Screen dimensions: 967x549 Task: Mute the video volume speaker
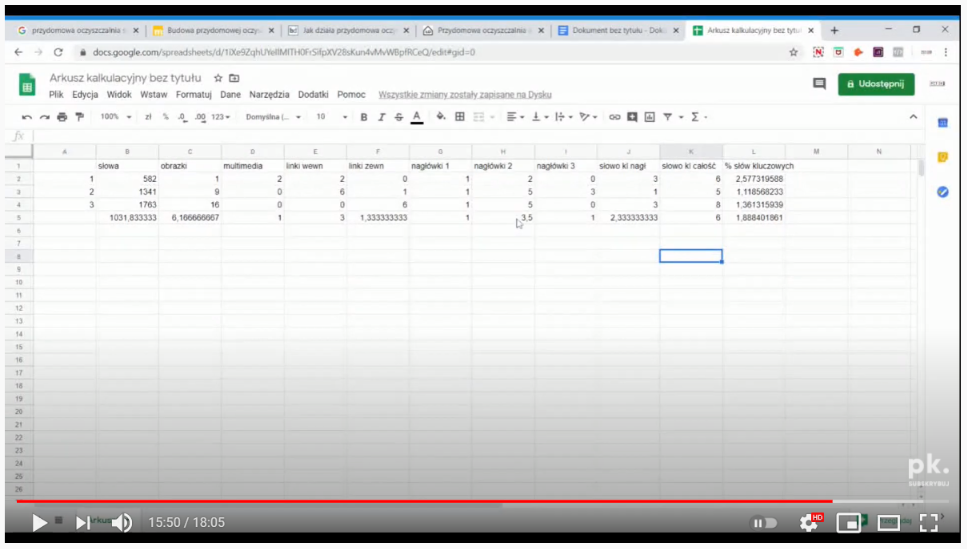pos(122,522)
